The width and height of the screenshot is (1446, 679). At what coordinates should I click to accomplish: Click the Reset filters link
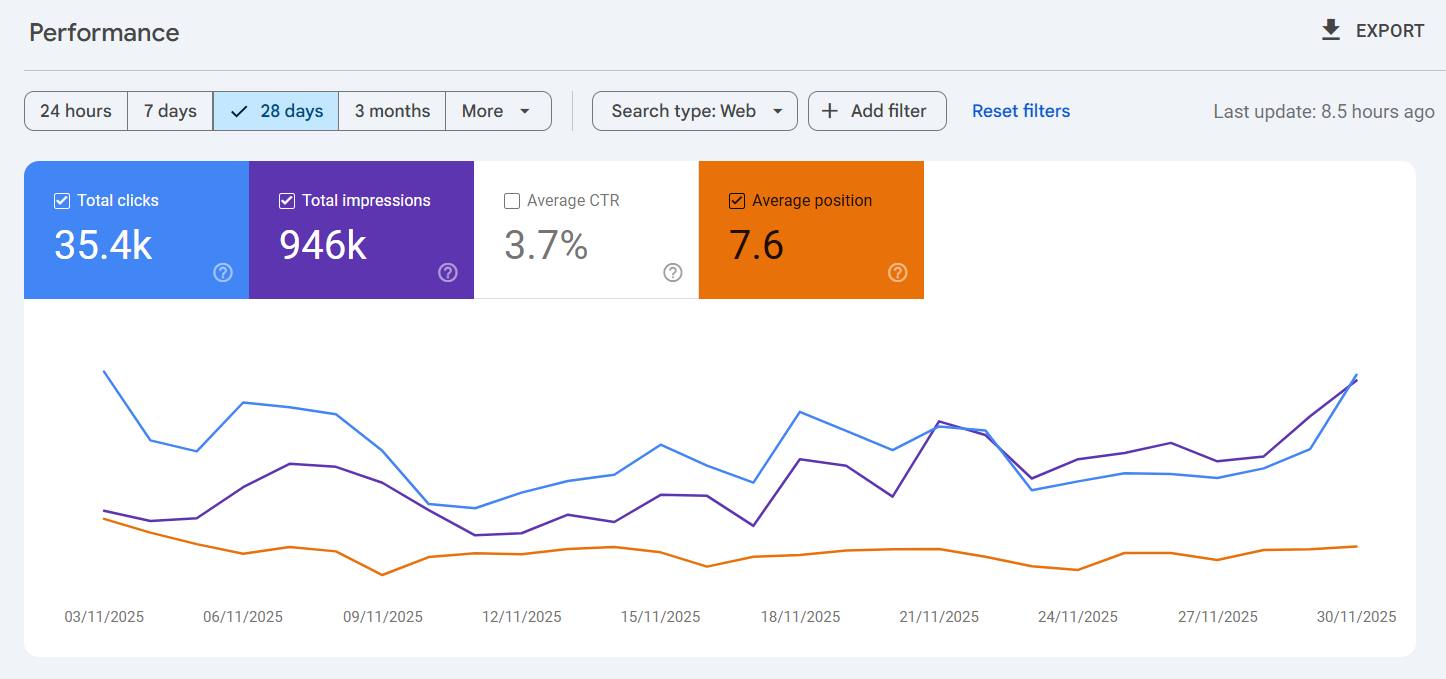pos(1021,111)
